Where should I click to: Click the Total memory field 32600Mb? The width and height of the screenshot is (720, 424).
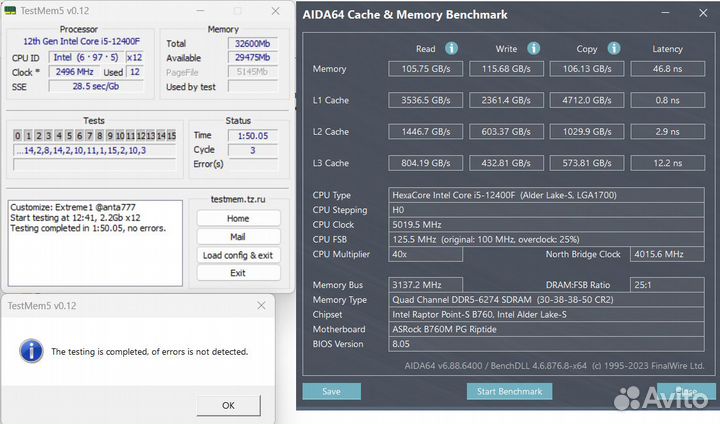(x=253, y=44)
